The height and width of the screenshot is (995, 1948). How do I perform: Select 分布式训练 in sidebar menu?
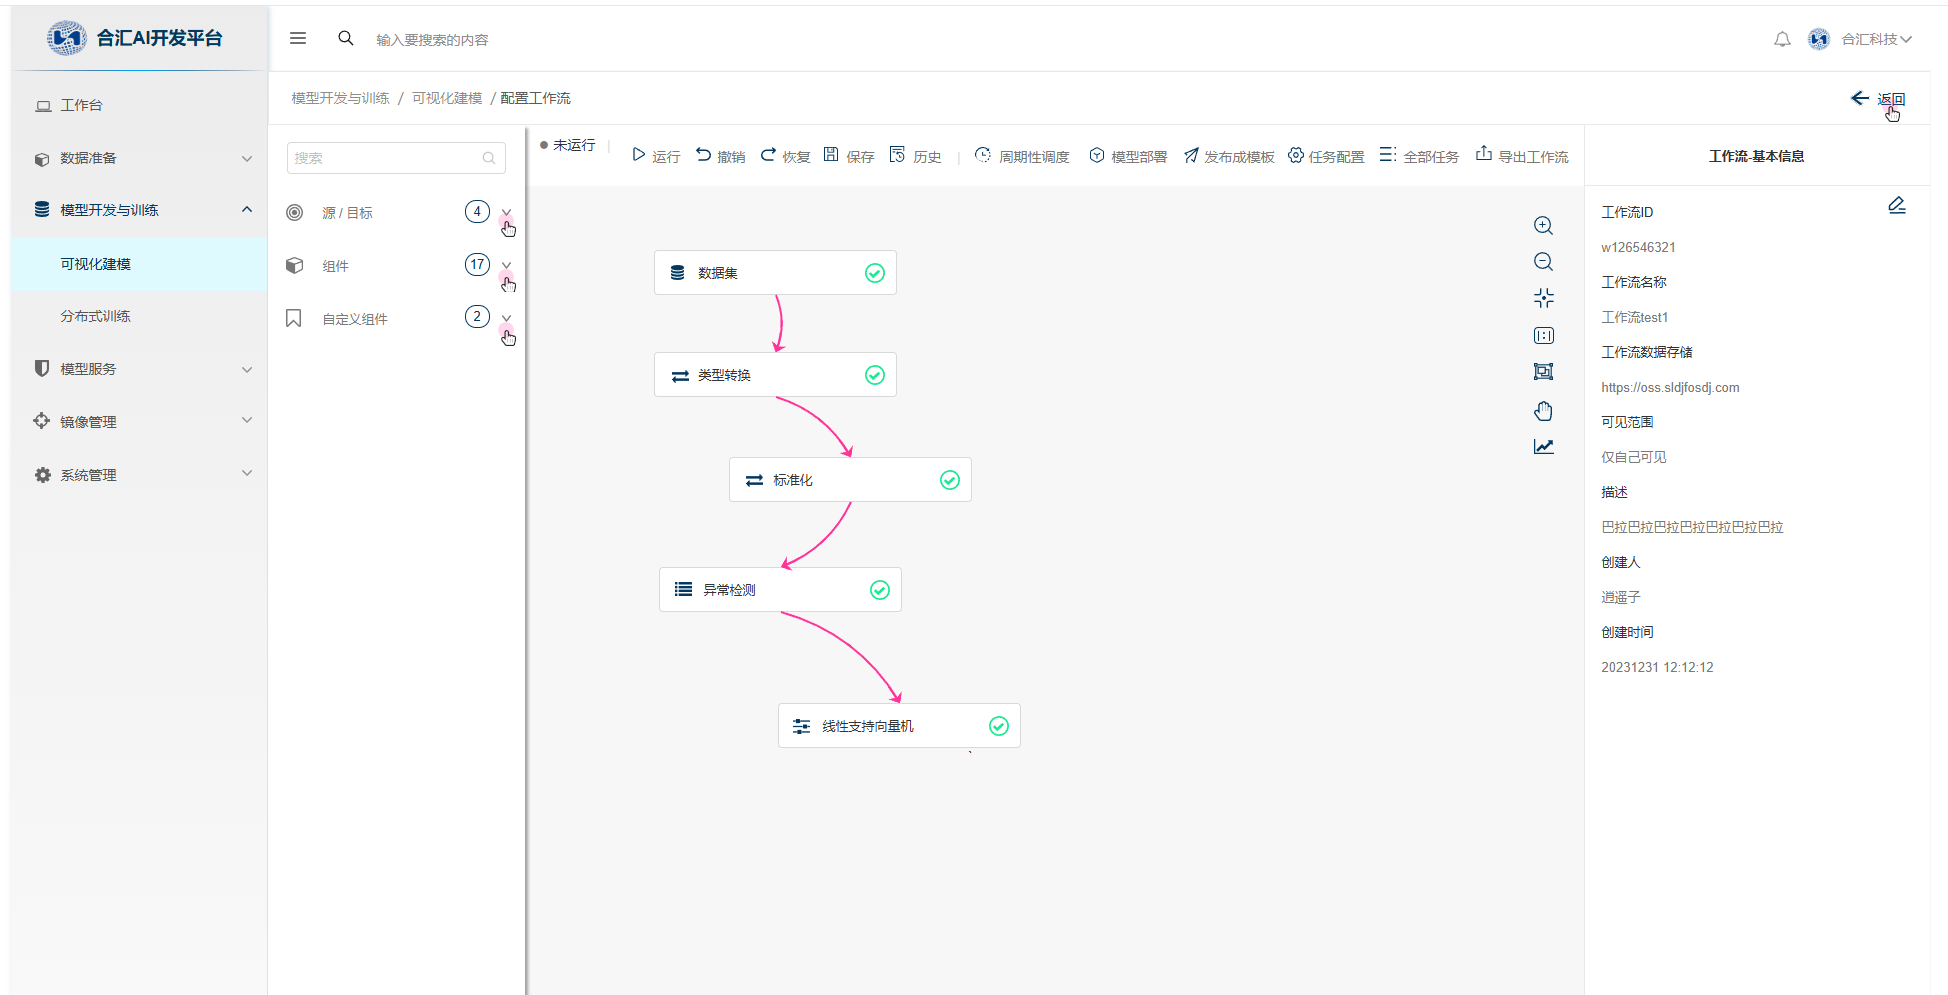click(95, 316)
